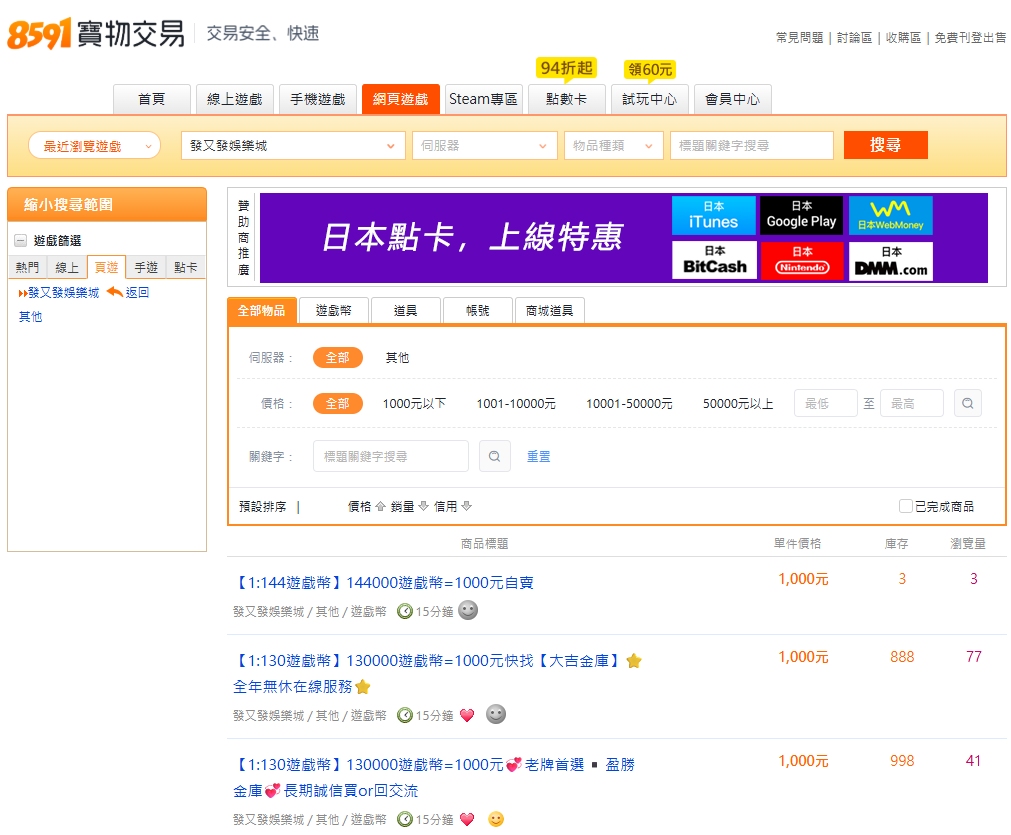Switch to 道具 item tab

(406, 310)
